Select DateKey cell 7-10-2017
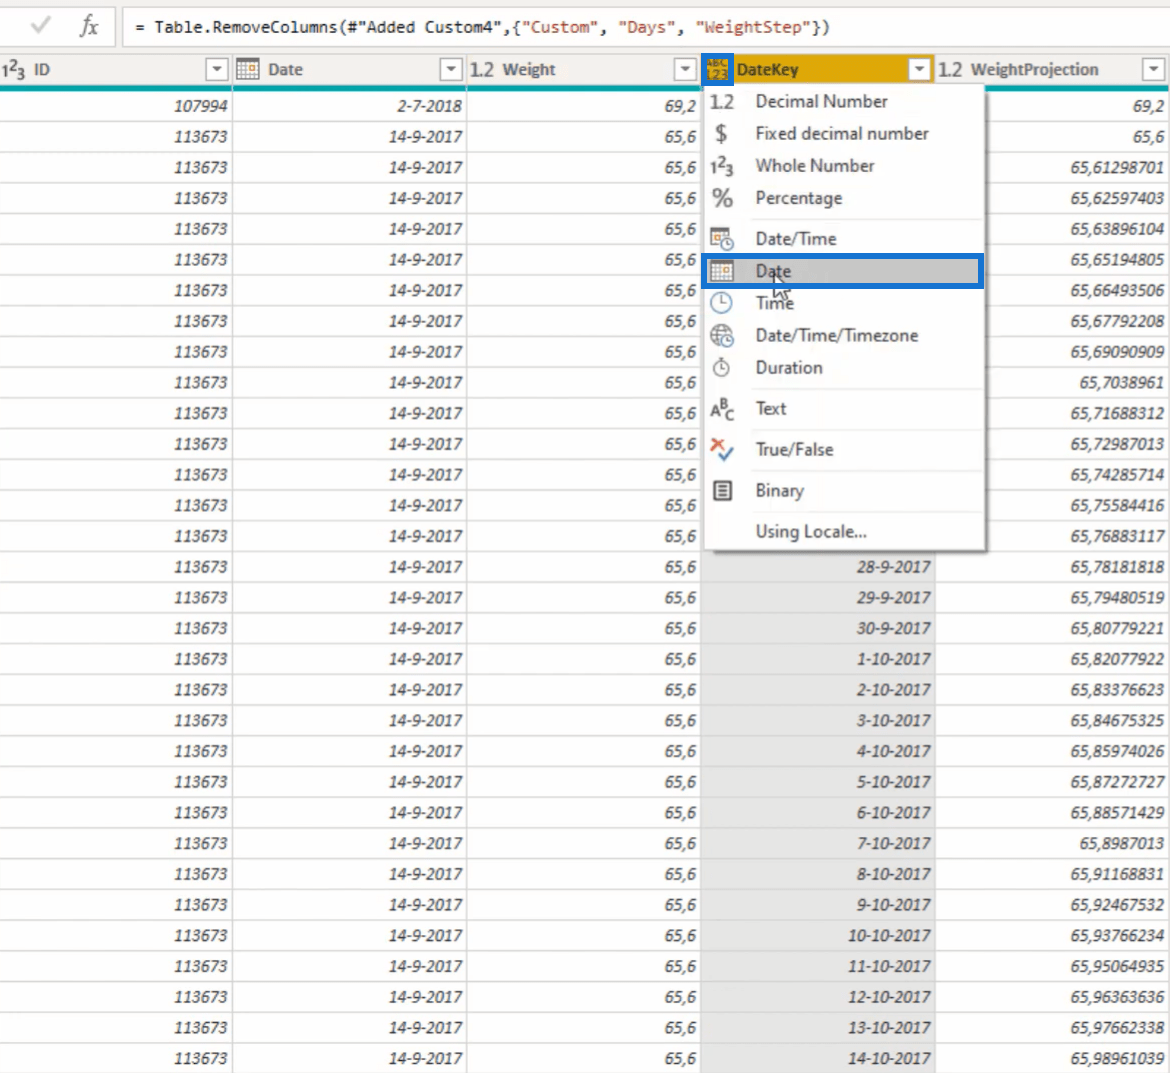 [818, 843]
